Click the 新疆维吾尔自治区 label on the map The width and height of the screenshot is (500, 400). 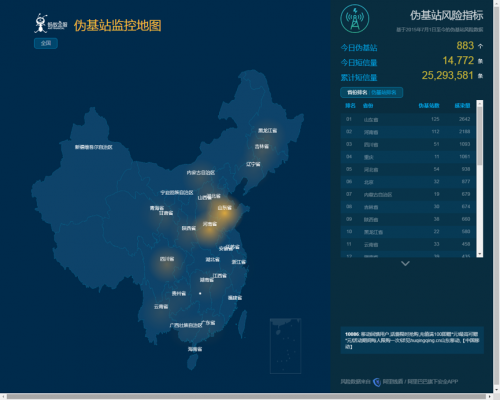[94, 147]
